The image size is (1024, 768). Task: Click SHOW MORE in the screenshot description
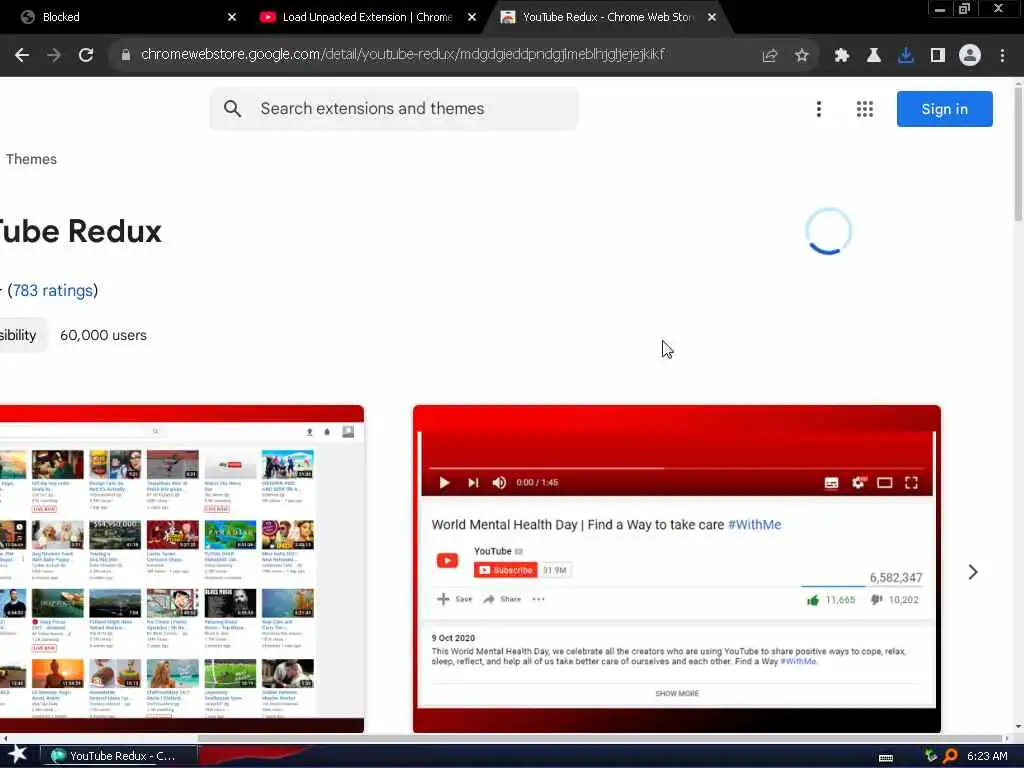[x=677, y=694]
